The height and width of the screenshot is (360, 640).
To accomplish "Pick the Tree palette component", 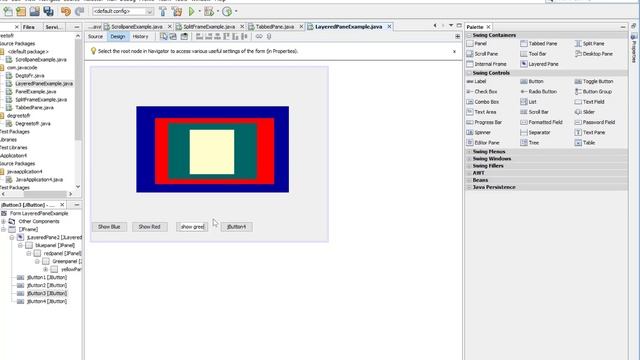I will point(530,143).
